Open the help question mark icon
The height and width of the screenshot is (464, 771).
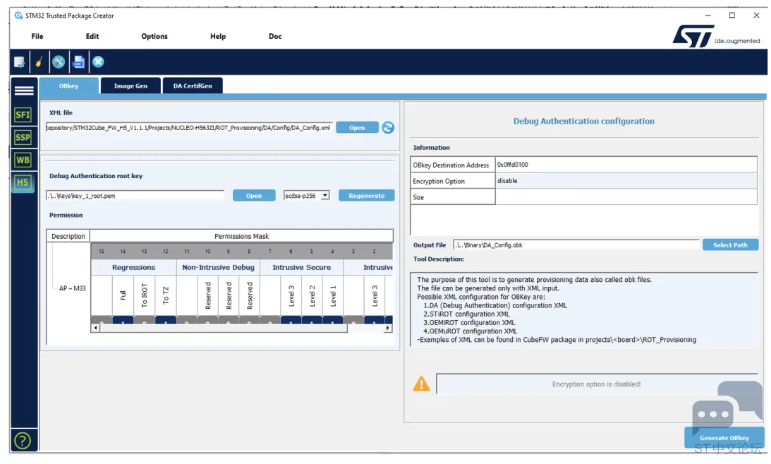click(23, 441)
